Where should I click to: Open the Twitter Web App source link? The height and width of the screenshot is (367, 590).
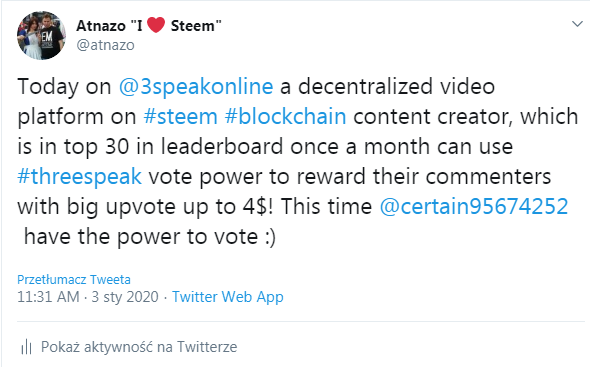coord(228,297)
